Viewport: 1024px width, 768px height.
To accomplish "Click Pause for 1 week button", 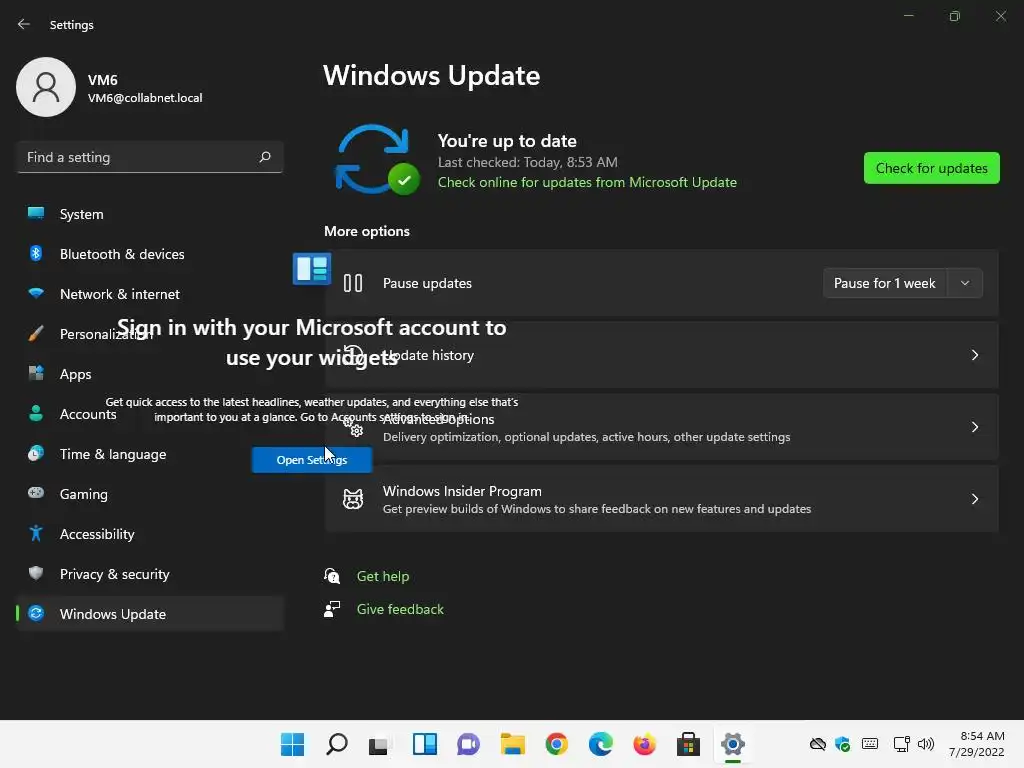I will (884, 283).
